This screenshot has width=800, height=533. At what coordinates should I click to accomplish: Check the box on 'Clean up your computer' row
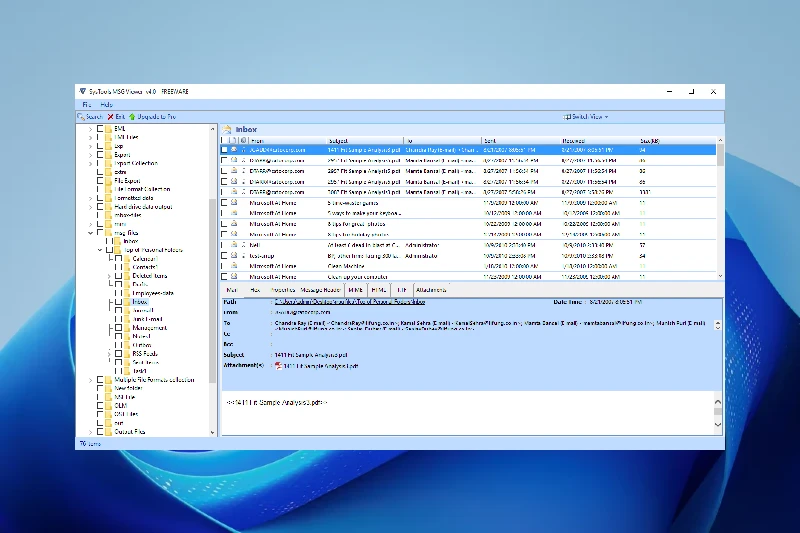point(224,276)
